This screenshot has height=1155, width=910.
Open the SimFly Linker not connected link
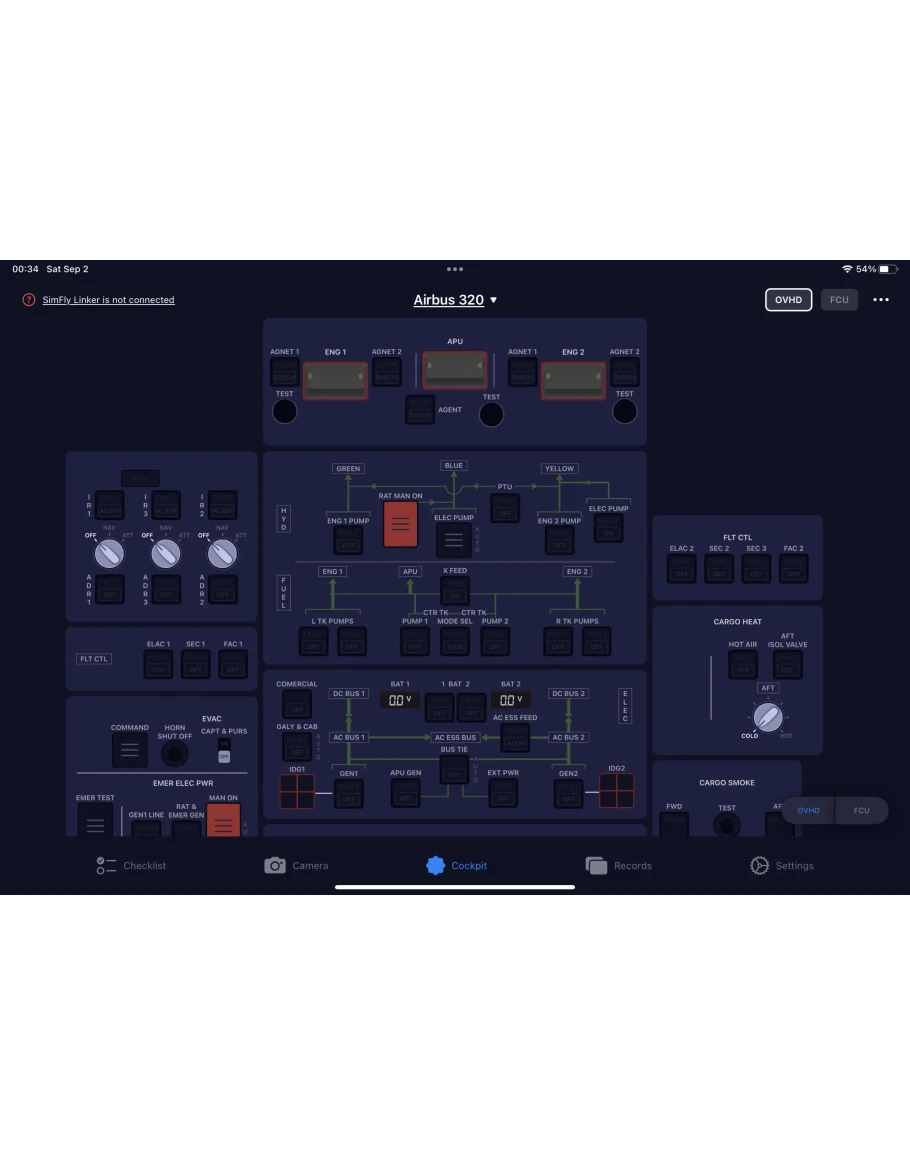point(108,300)
